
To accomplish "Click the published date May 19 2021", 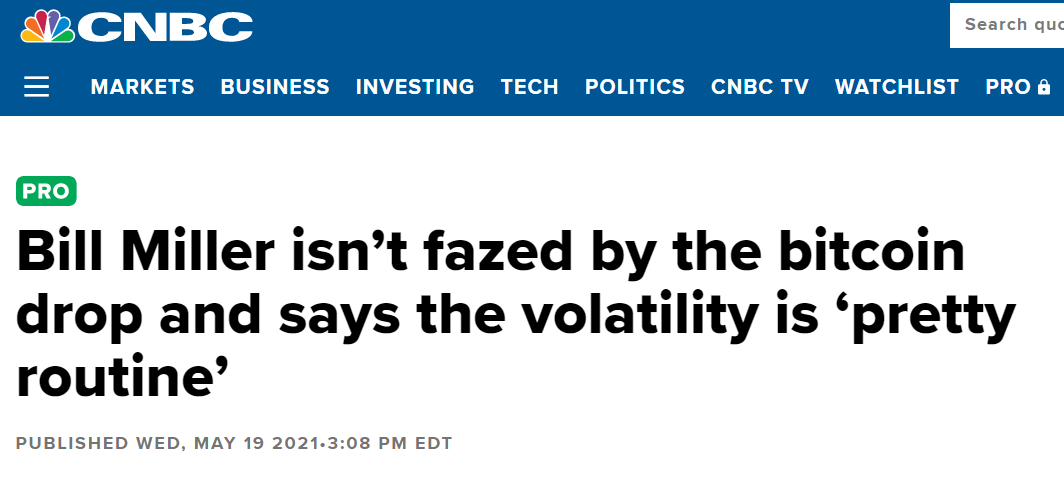I will 256,444.
